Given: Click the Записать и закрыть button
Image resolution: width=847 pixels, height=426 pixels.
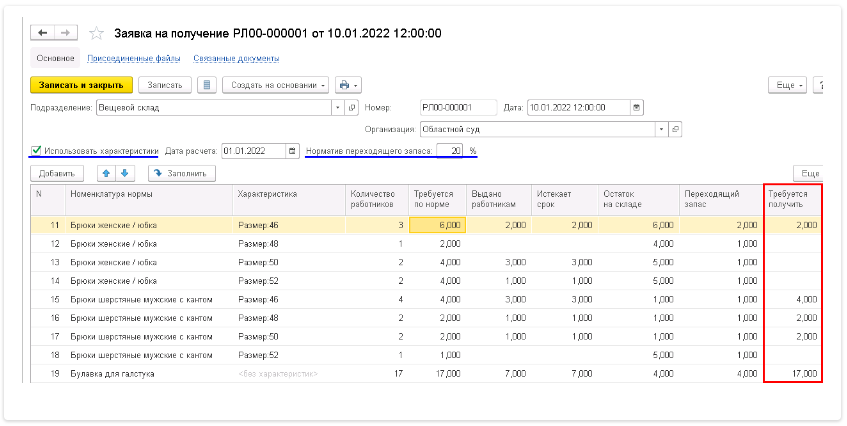Looking at the screenshot, I should [x=81, y=85].
